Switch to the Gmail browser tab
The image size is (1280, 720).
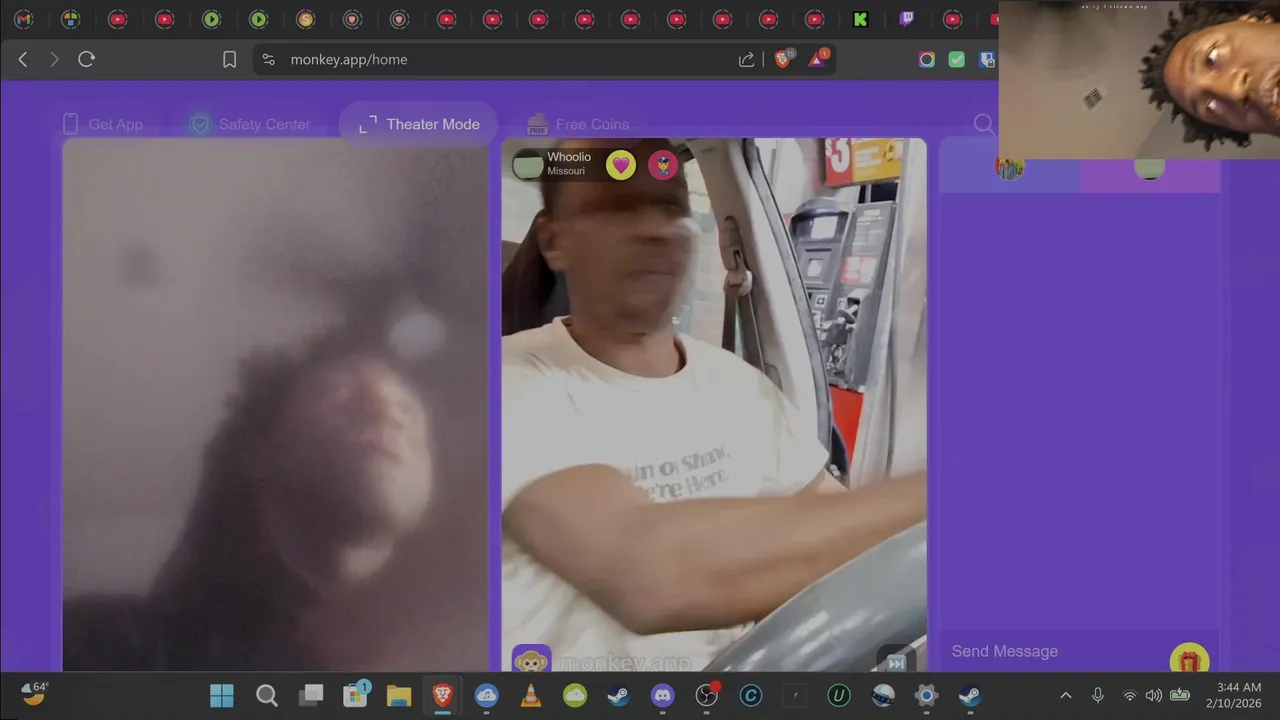[24, 19]
